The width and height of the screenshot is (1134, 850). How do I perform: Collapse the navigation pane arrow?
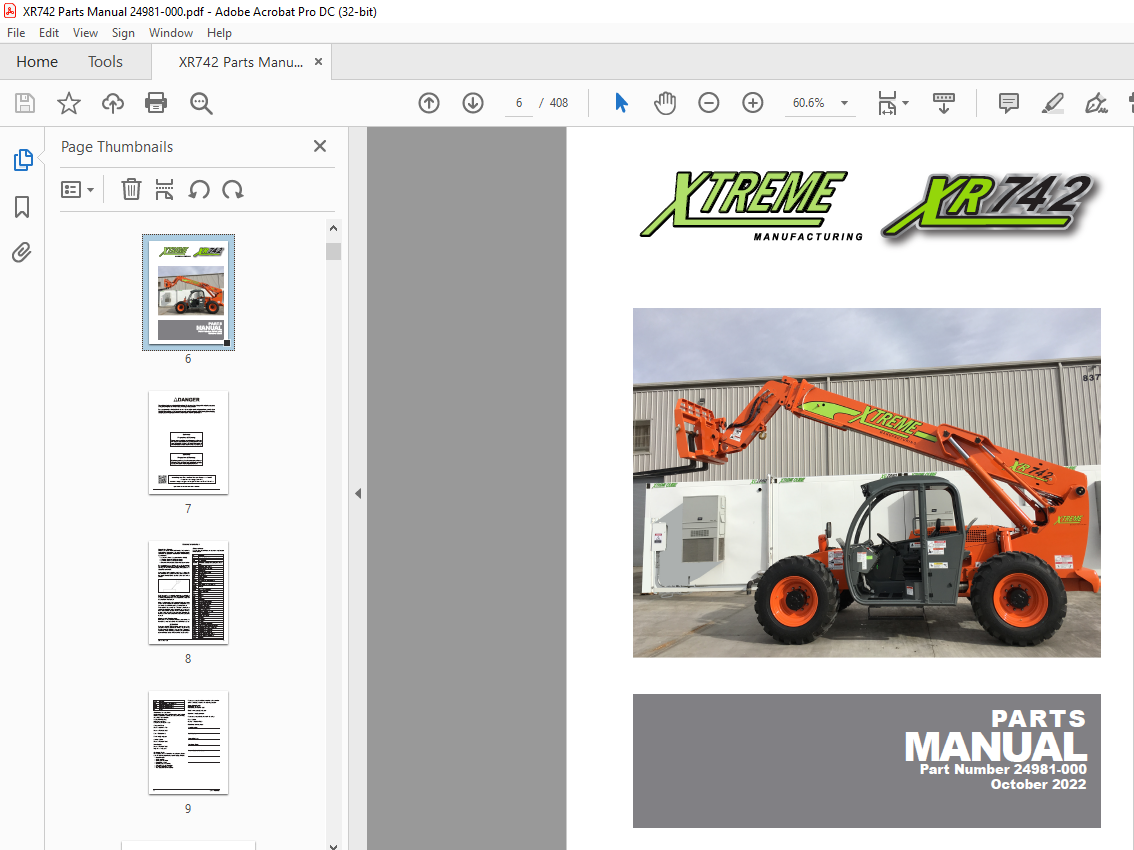pyautogui.click(x=358, y=493)
